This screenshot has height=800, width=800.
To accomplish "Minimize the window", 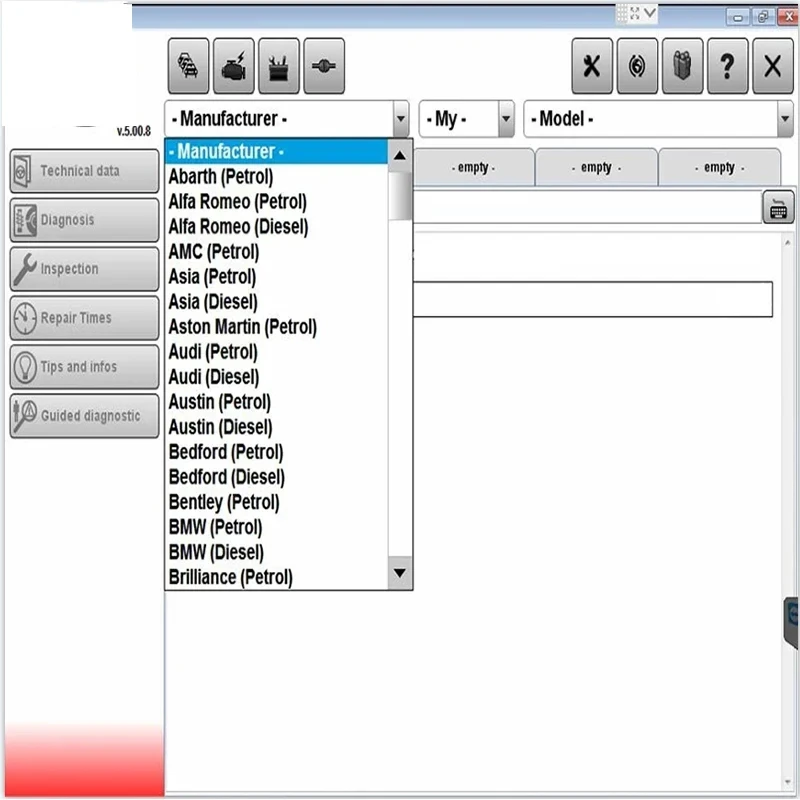I will 738,17.
